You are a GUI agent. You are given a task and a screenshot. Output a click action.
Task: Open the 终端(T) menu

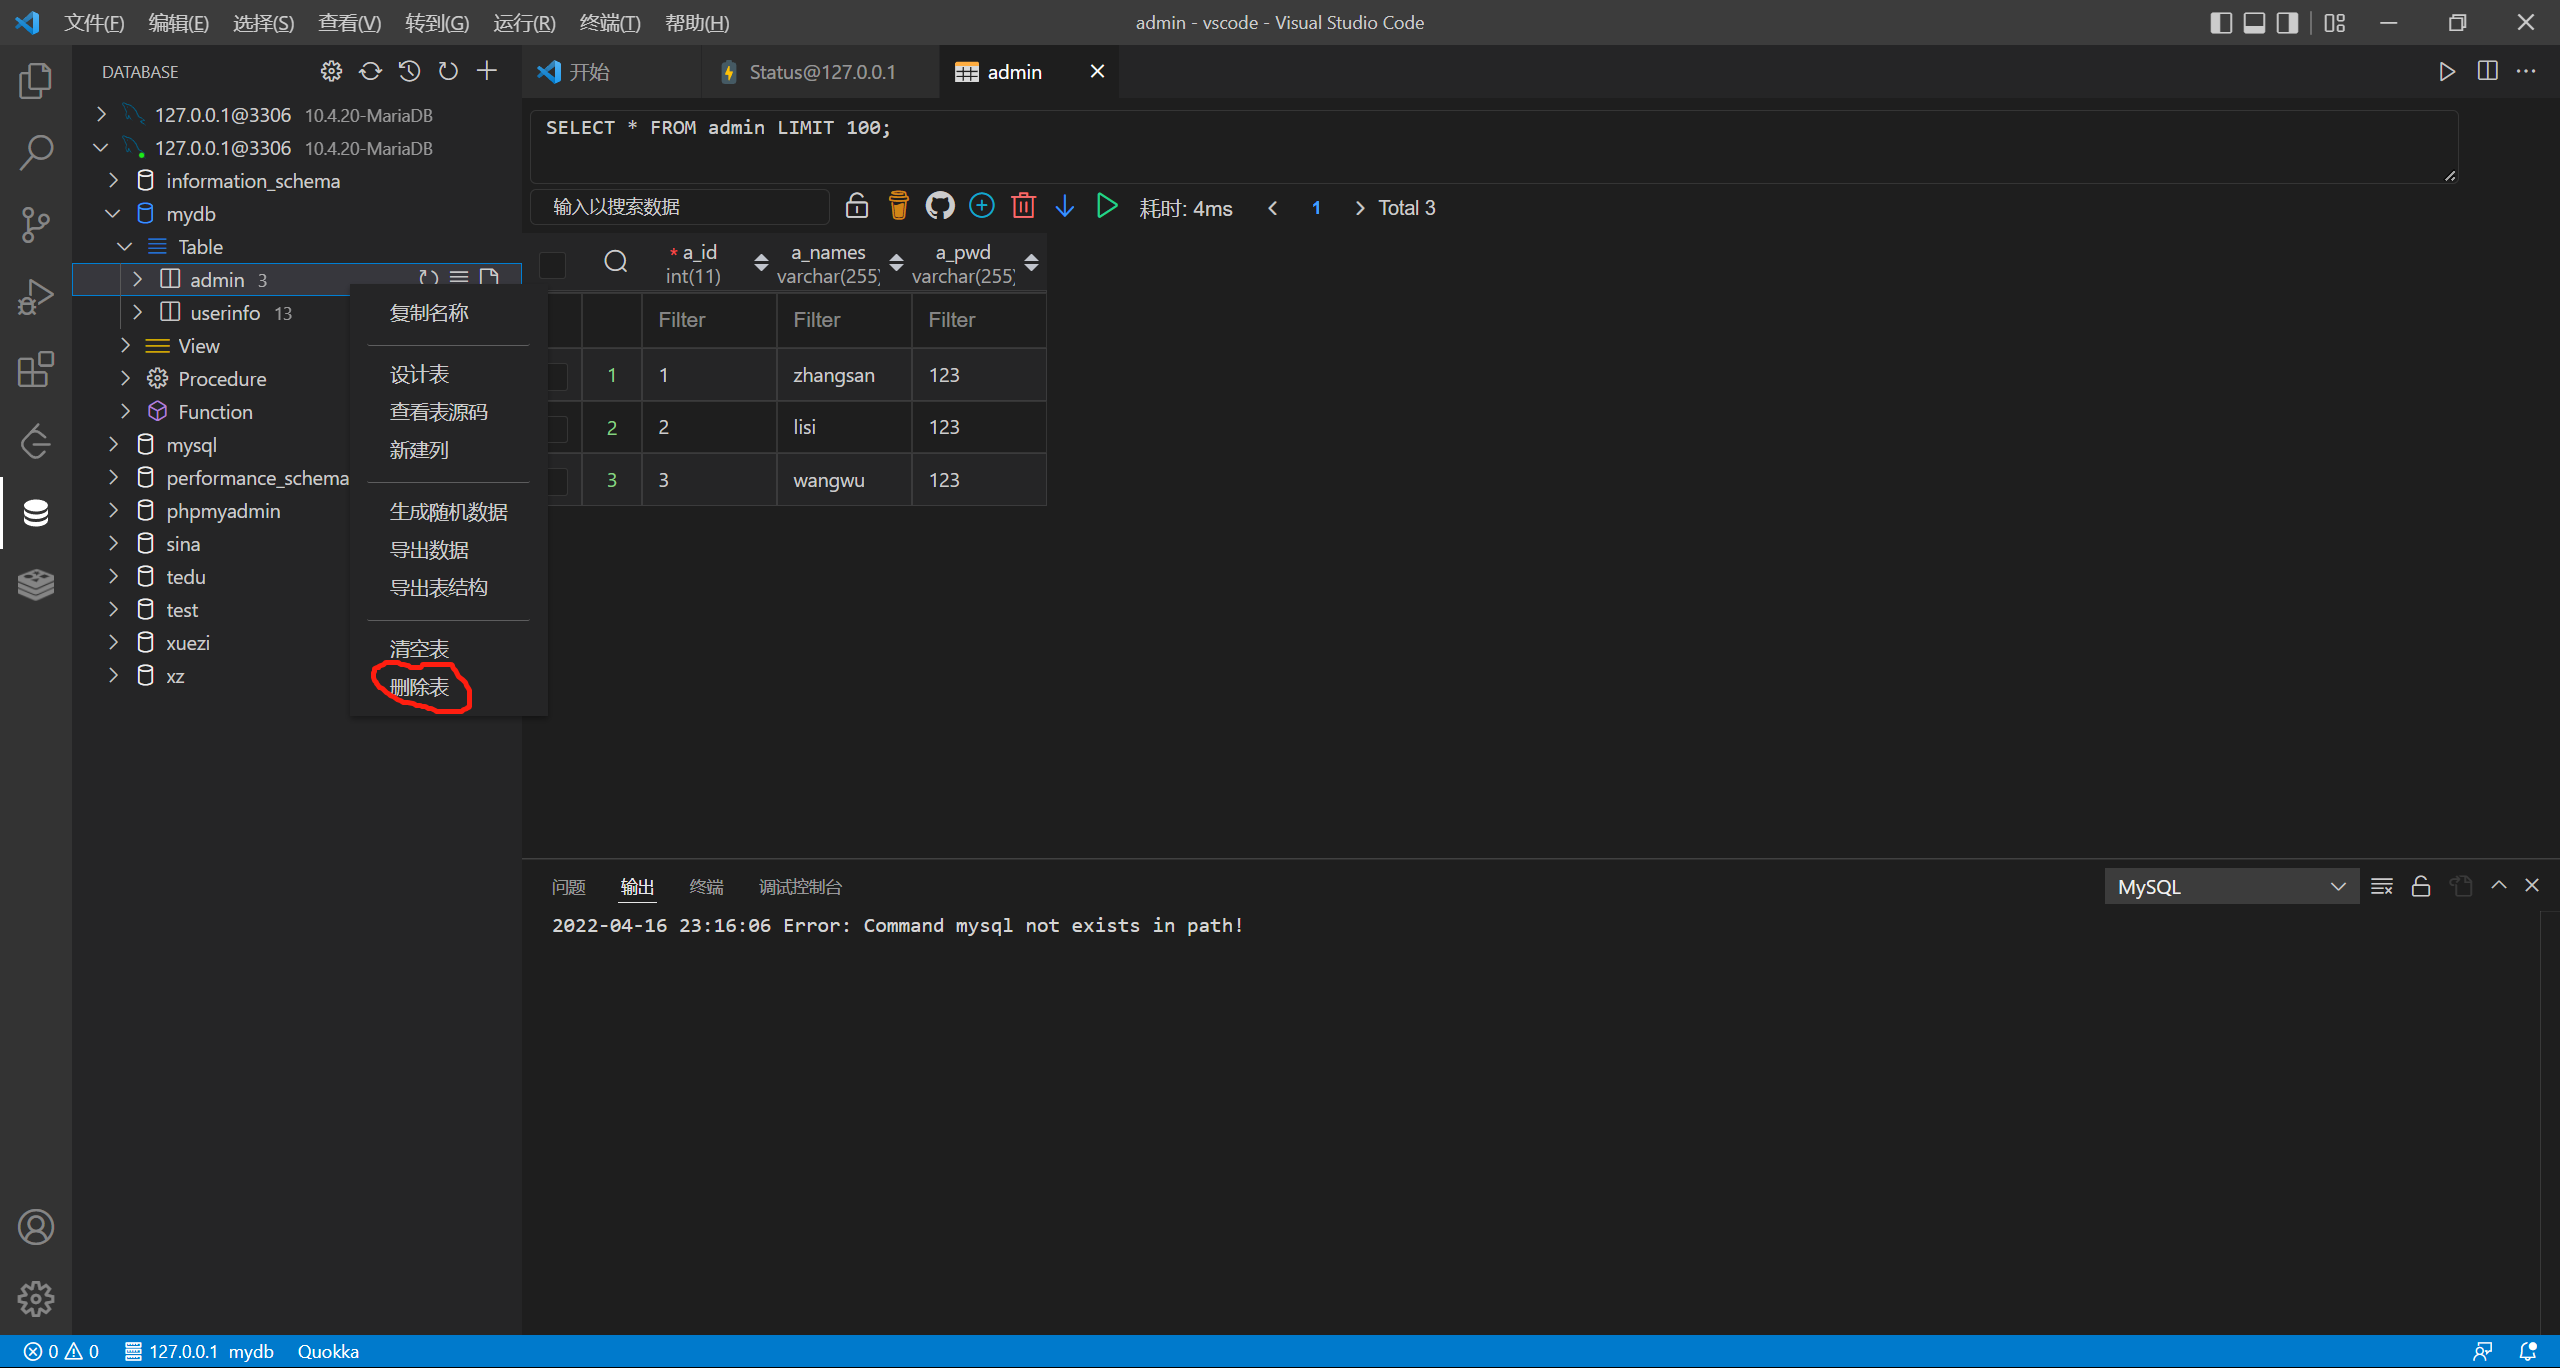click(x=610, y=22)
